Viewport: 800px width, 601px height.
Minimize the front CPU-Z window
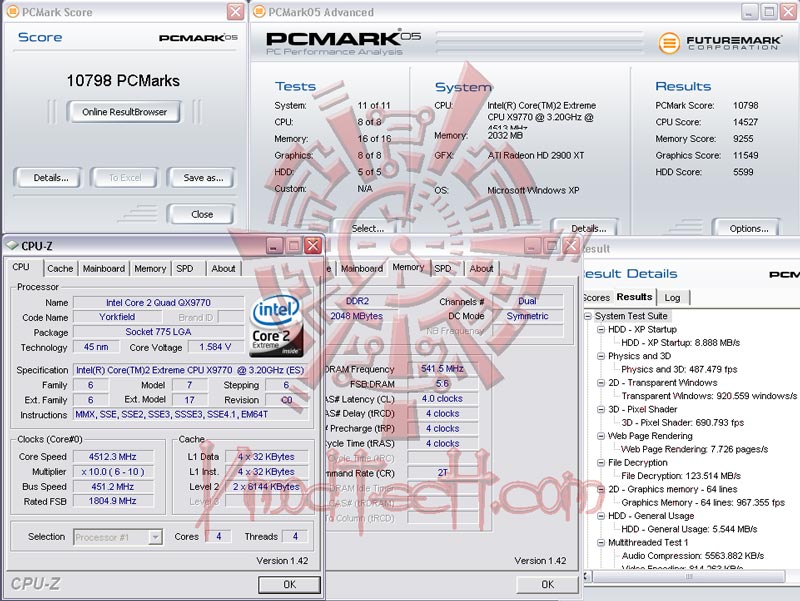point(274,246)
